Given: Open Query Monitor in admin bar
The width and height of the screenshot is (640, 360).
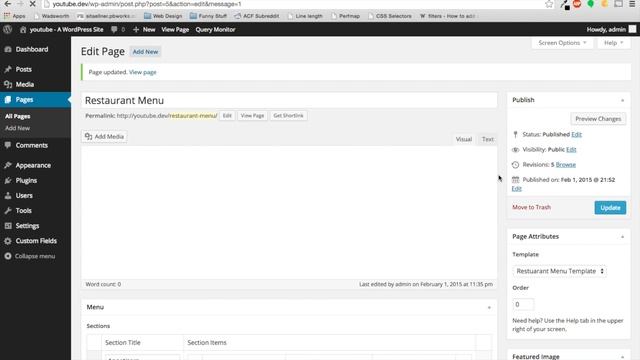Looking at the screenshot, I should (215, 29).
